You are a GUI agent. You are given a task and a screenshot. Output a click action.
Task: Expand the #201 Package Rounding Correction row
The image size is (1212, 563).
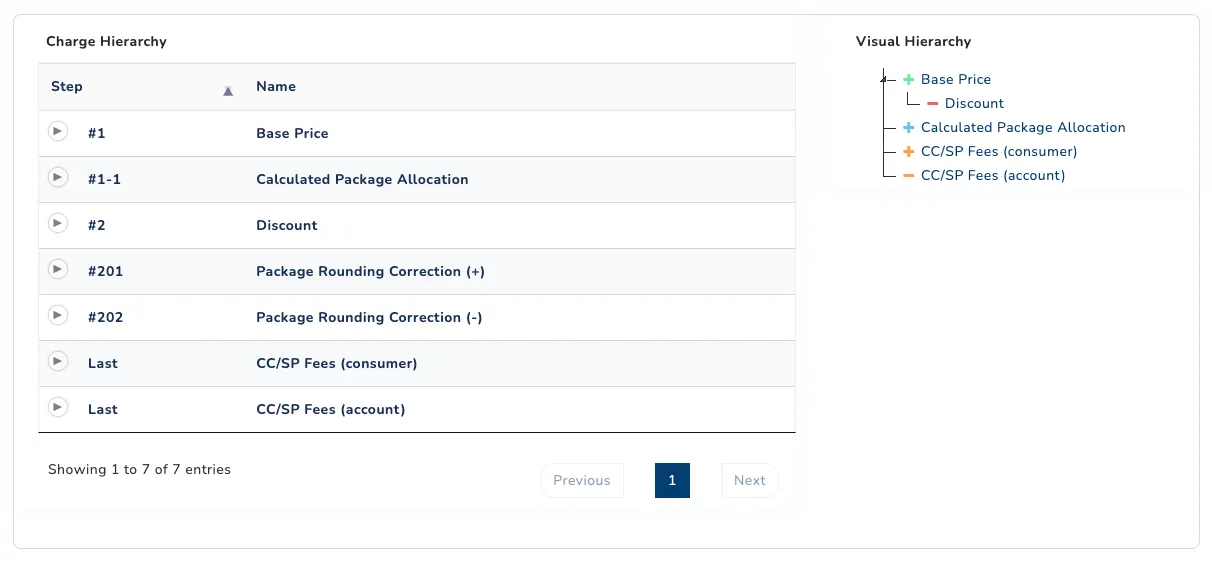(58, 269)
